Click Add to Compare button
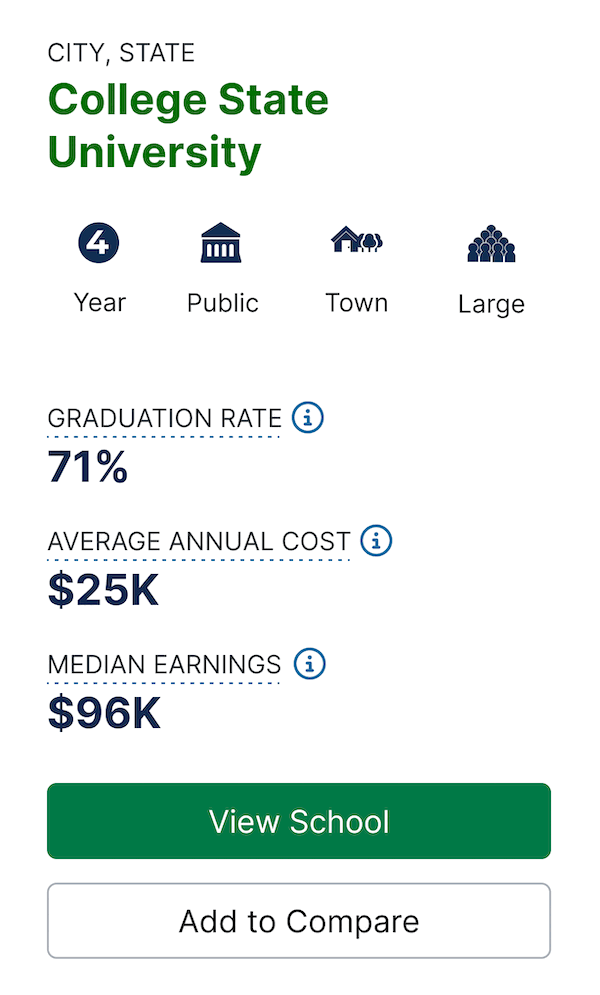This screenshot has height=995, width=600. point(299,921)
